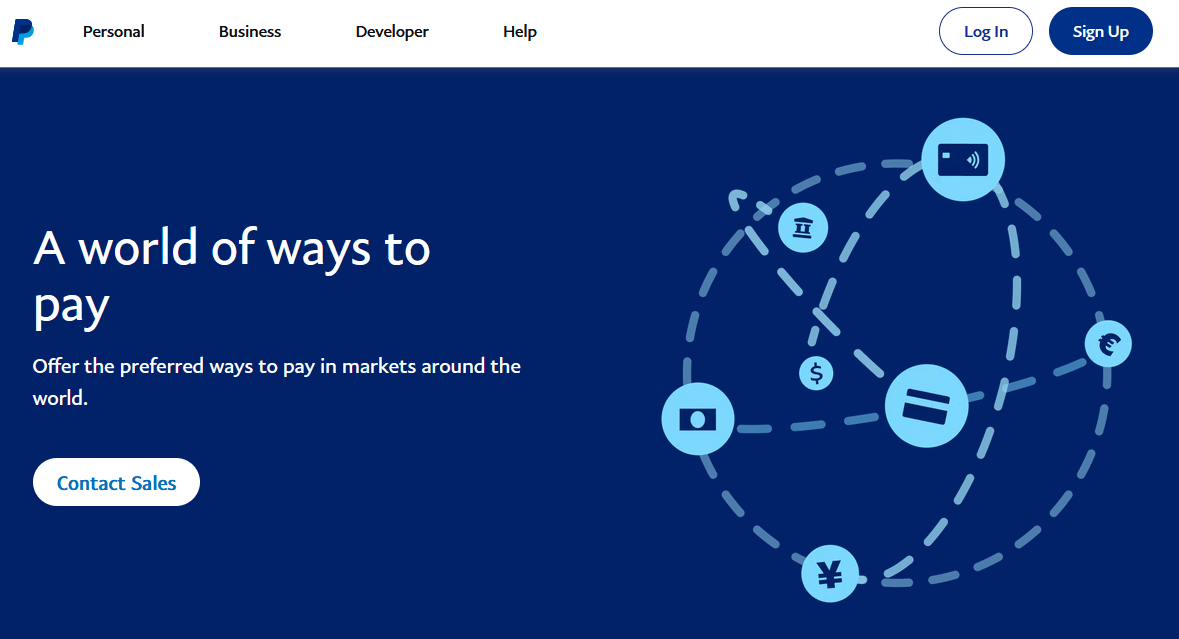Click the dashed line between cash and card icons
1179x639 pixels.
808,425
